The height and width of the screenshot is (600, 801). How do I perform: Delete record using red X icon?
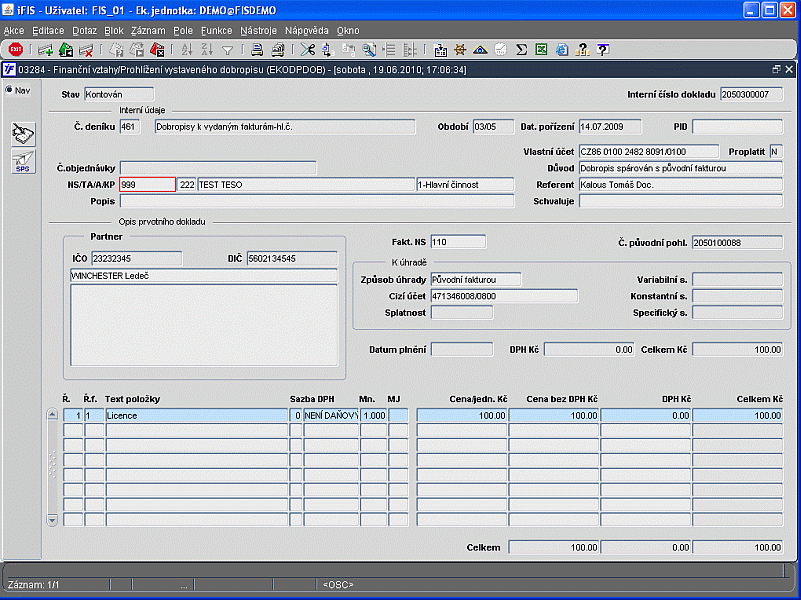[86, 50]
